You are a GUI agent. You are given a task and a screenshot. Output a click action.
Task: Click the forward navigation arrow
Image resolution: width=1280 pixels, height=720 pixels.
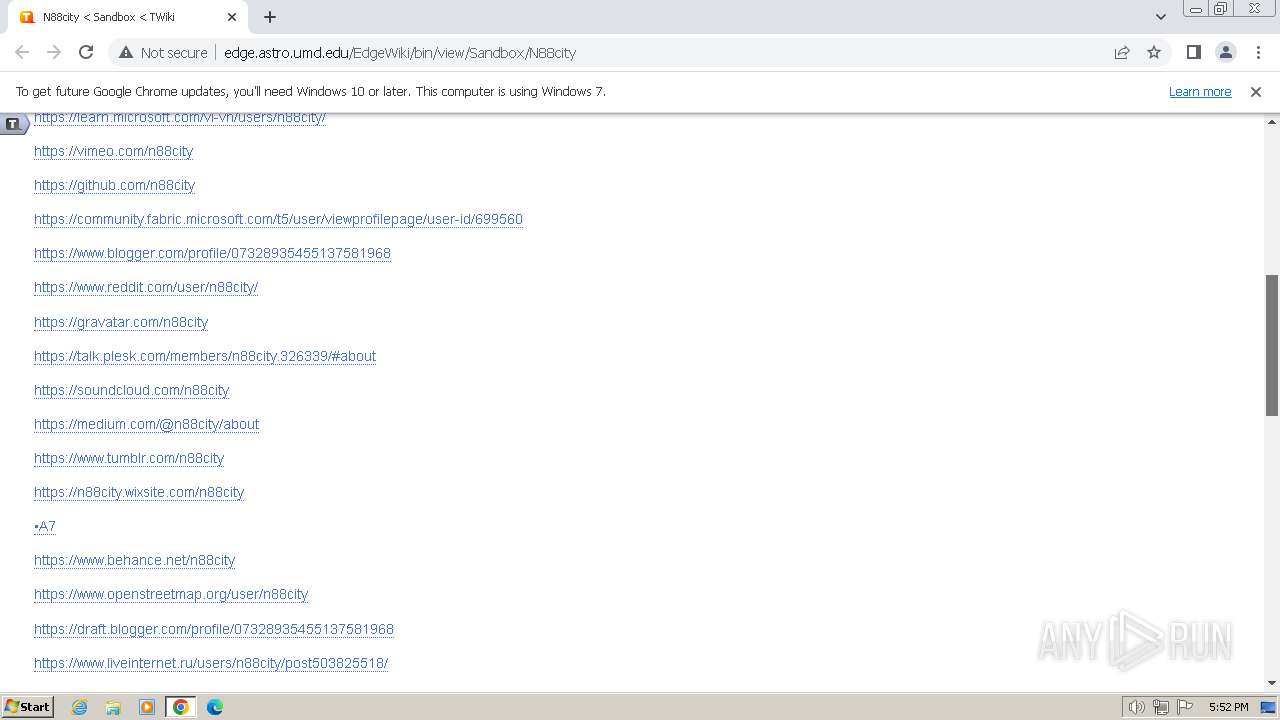pyautogui.click(x=54, y=52)
